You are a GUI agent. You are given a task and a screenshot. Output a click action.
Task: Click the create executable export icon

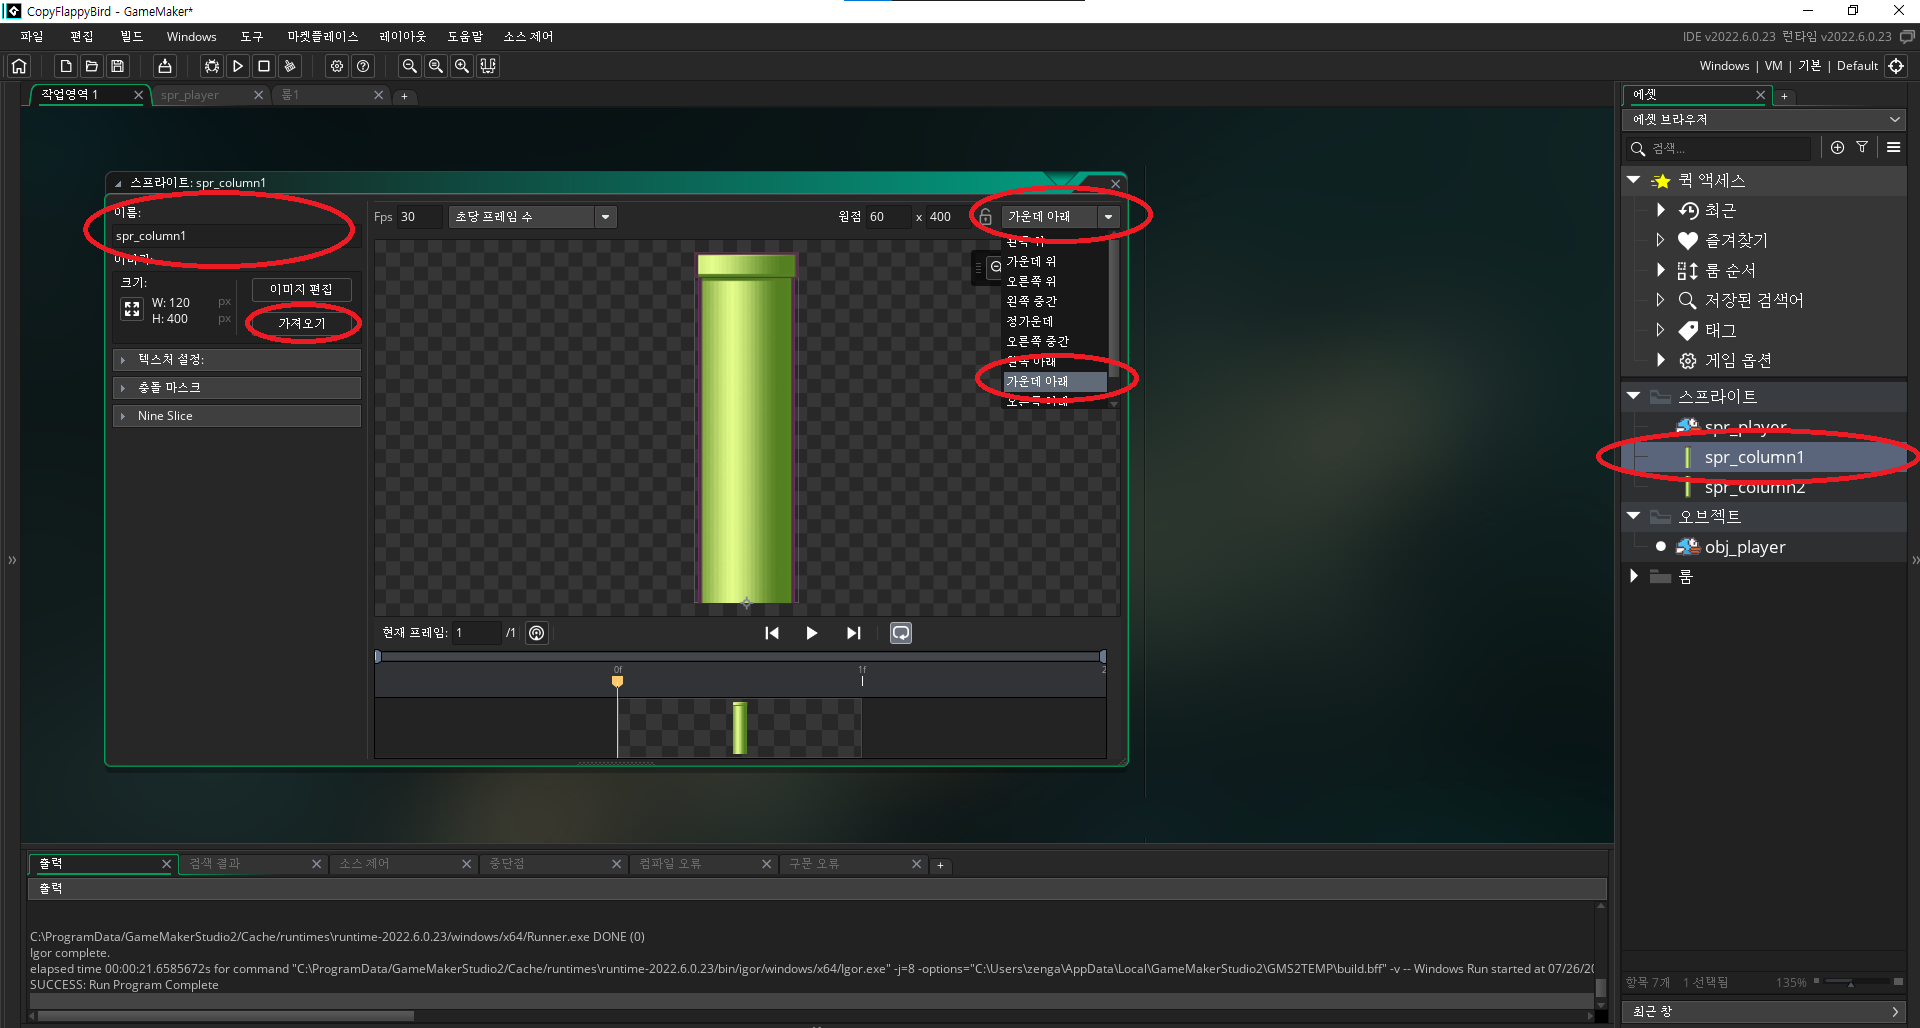(x=165, y=66)
